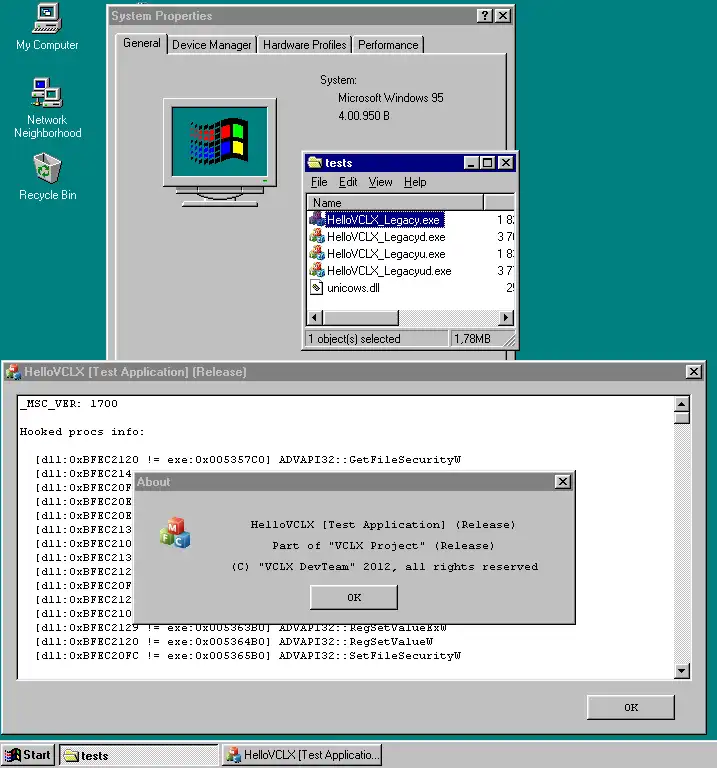
Task: Click the tests window scroll right arrow
Action: (x=506, y=318)
